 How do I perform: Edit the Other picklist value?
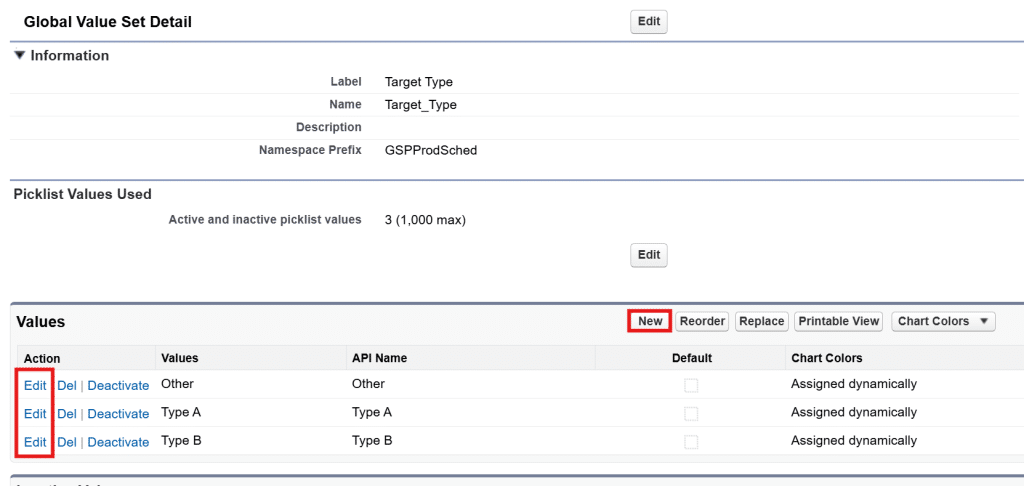coord(35,385)
